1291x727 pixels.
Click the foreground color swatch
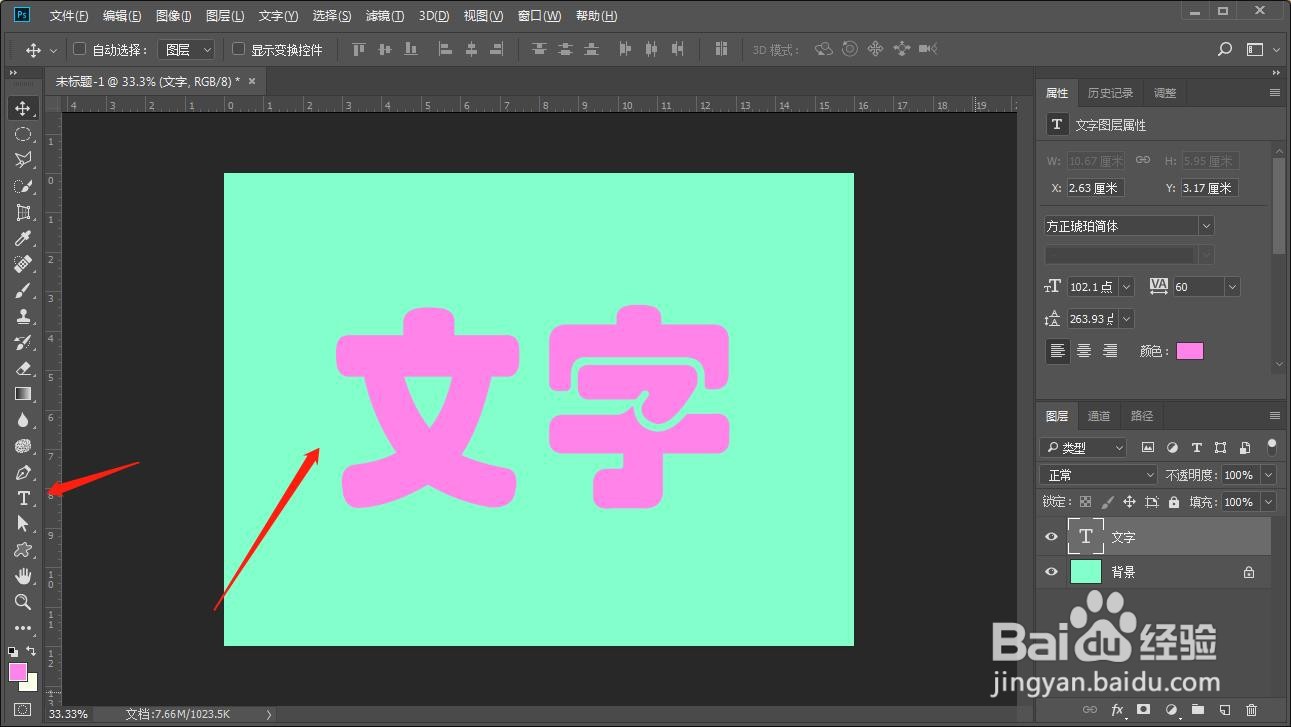[18, 671]
